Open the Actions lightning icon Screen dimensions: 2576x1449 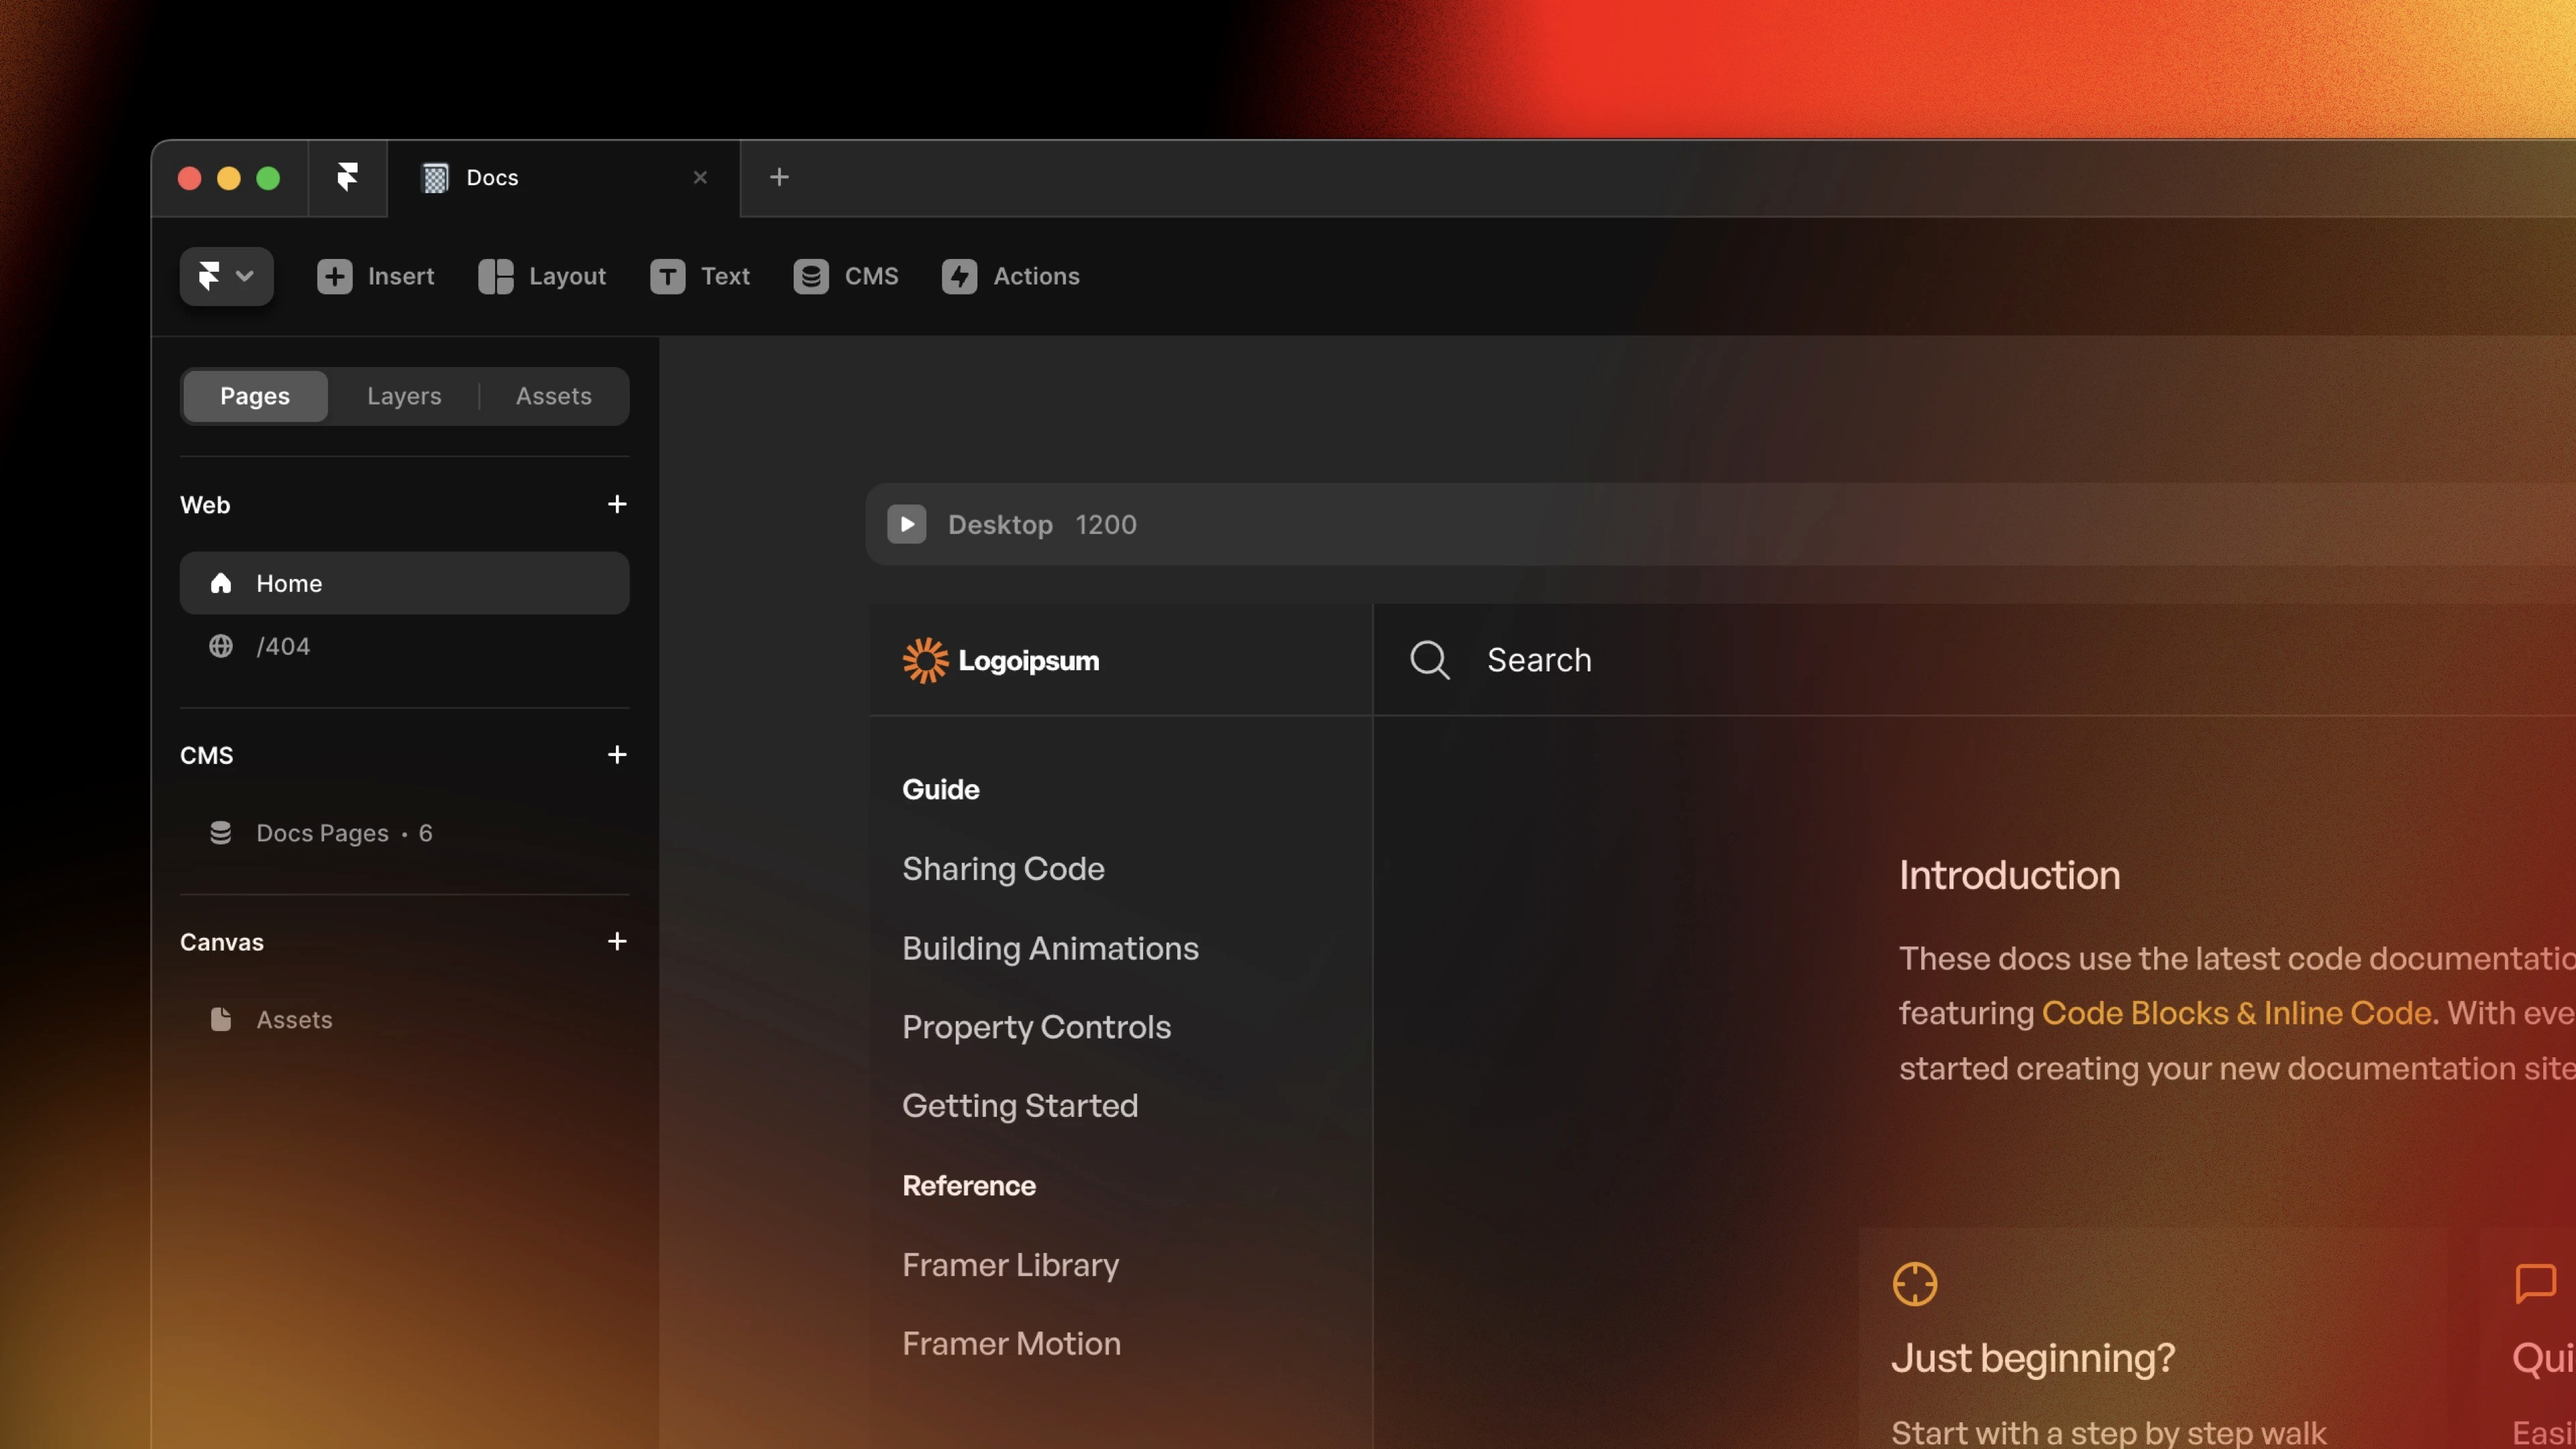[x=959, y=276]
